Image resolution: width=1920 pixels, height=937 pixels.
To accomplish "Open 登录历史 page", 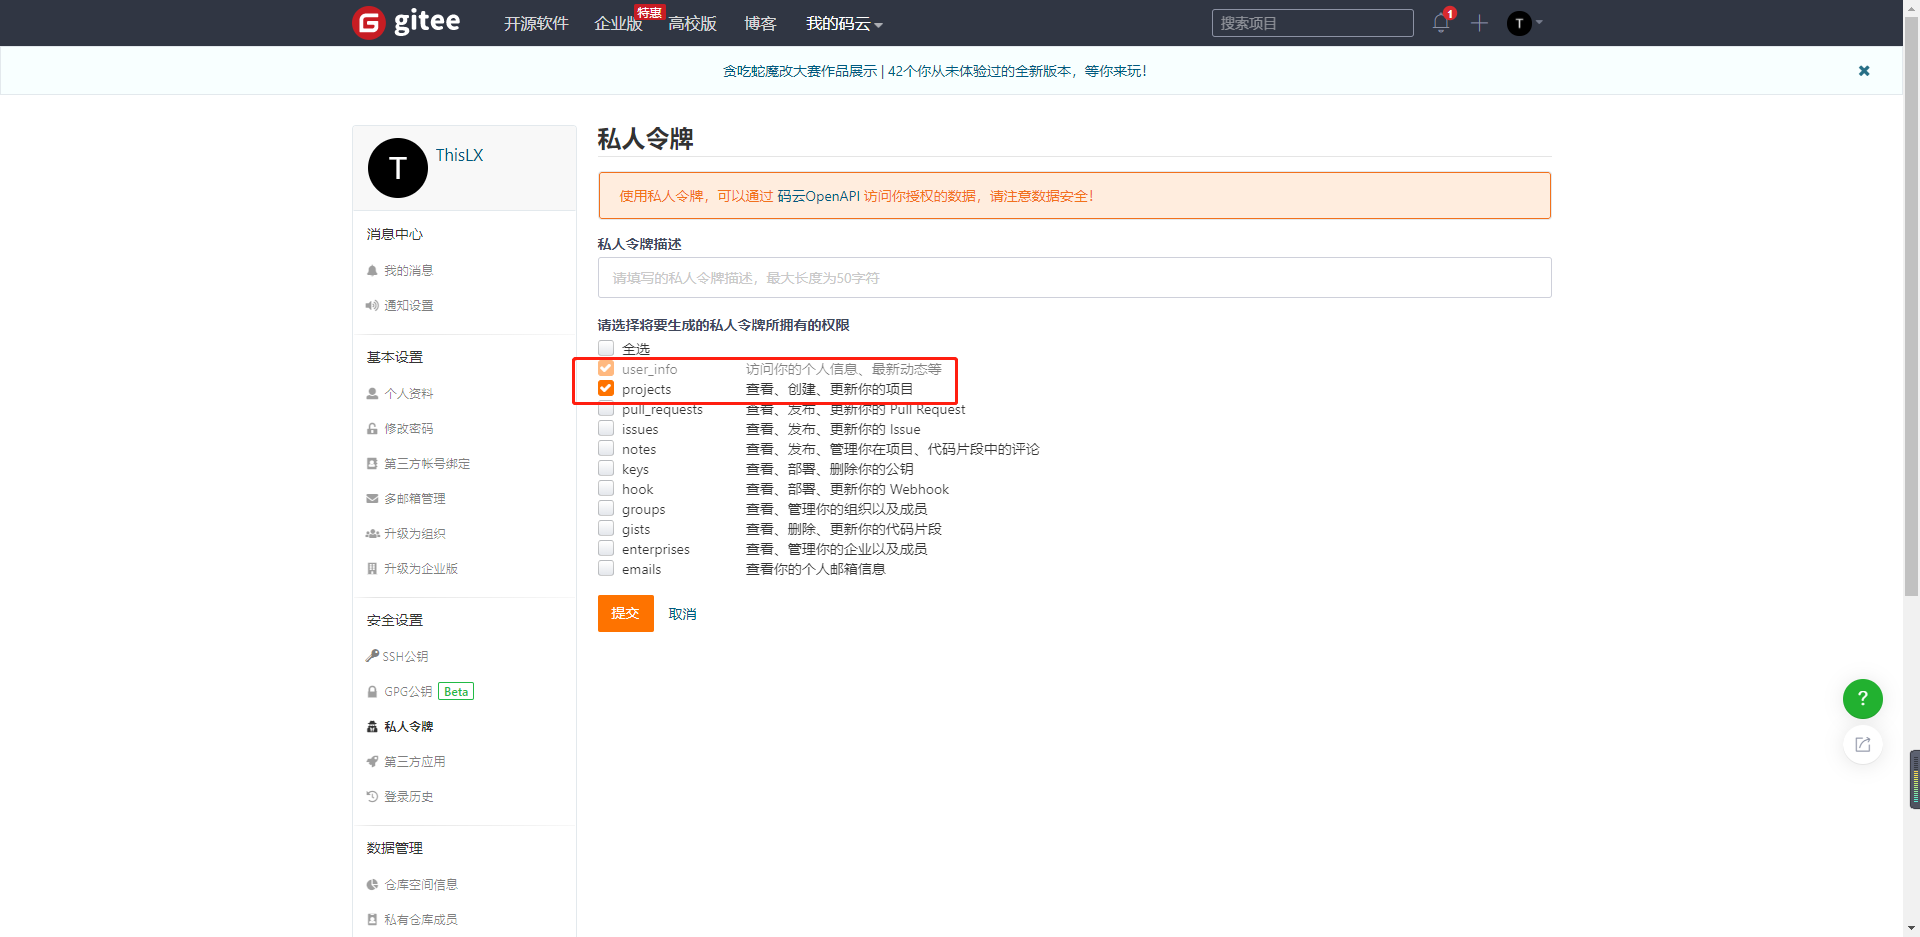I will click(x=408, y=797).
